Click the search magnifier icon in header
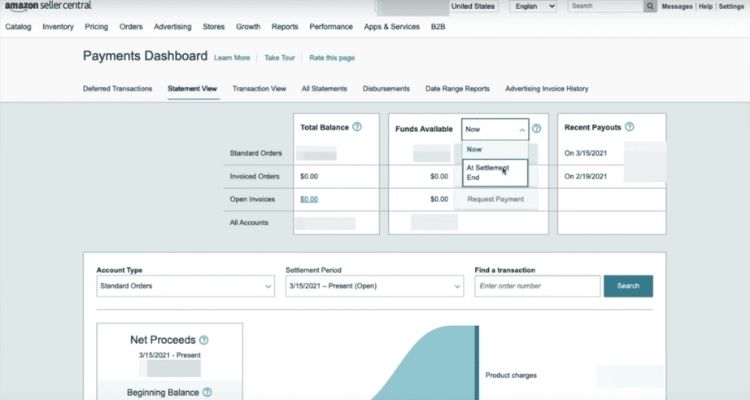Viewport: 750px width, 400px height. tap(650, 6)
